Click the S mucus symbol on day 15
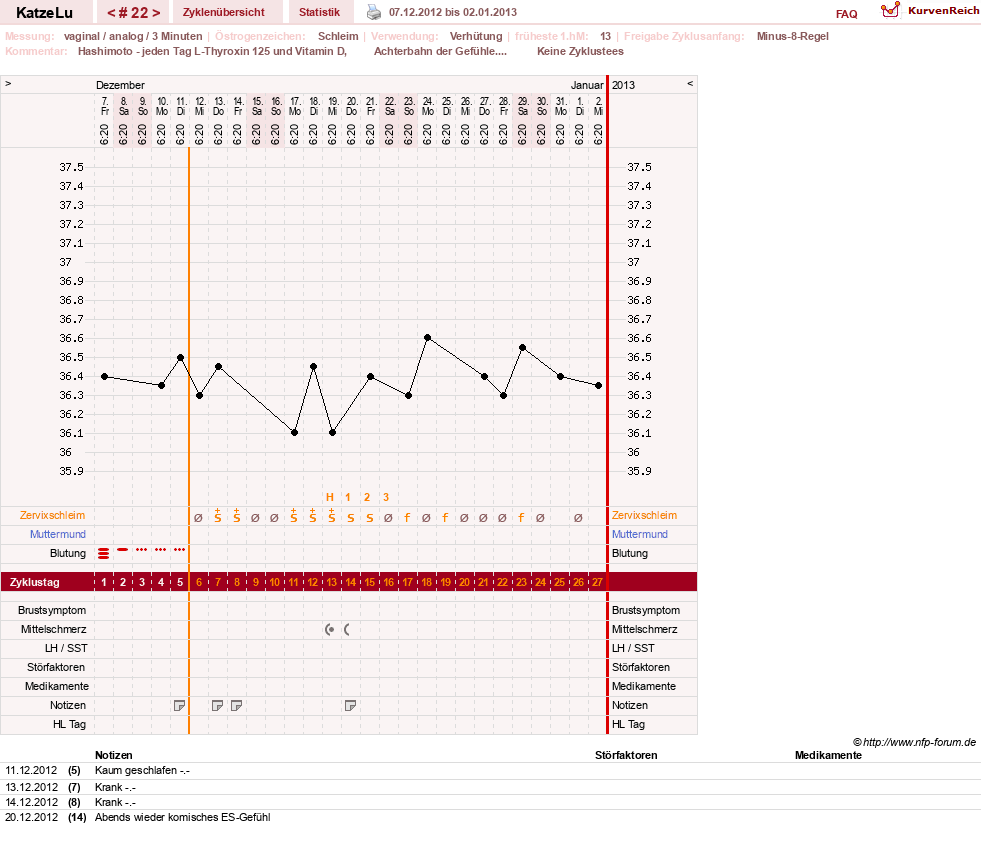981x854 pixels. [370, 518]
